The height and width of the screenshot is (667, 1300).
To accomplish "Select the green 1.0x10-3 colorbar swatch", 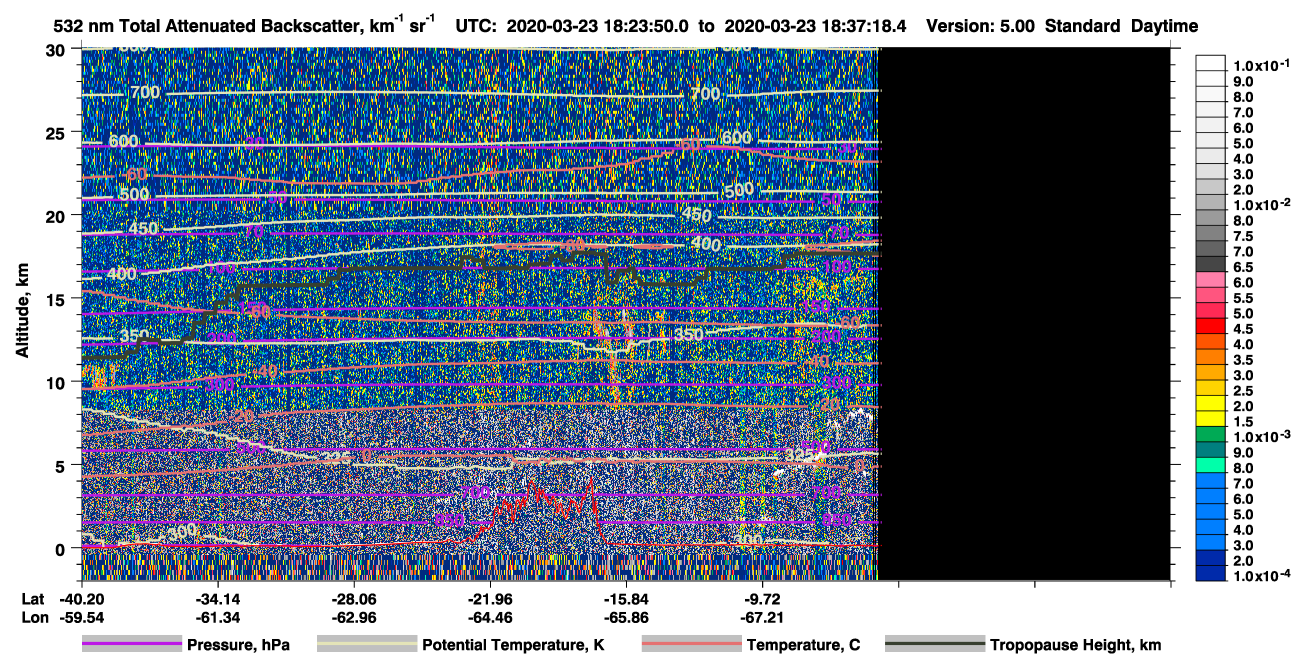I will pyautogui.click(x=1212, y=436).
